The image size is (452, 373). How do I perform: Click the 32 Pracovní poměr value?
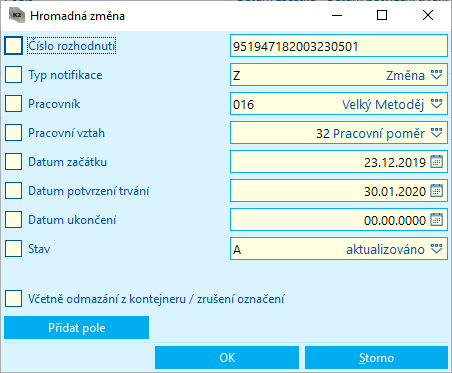point(370,133)
